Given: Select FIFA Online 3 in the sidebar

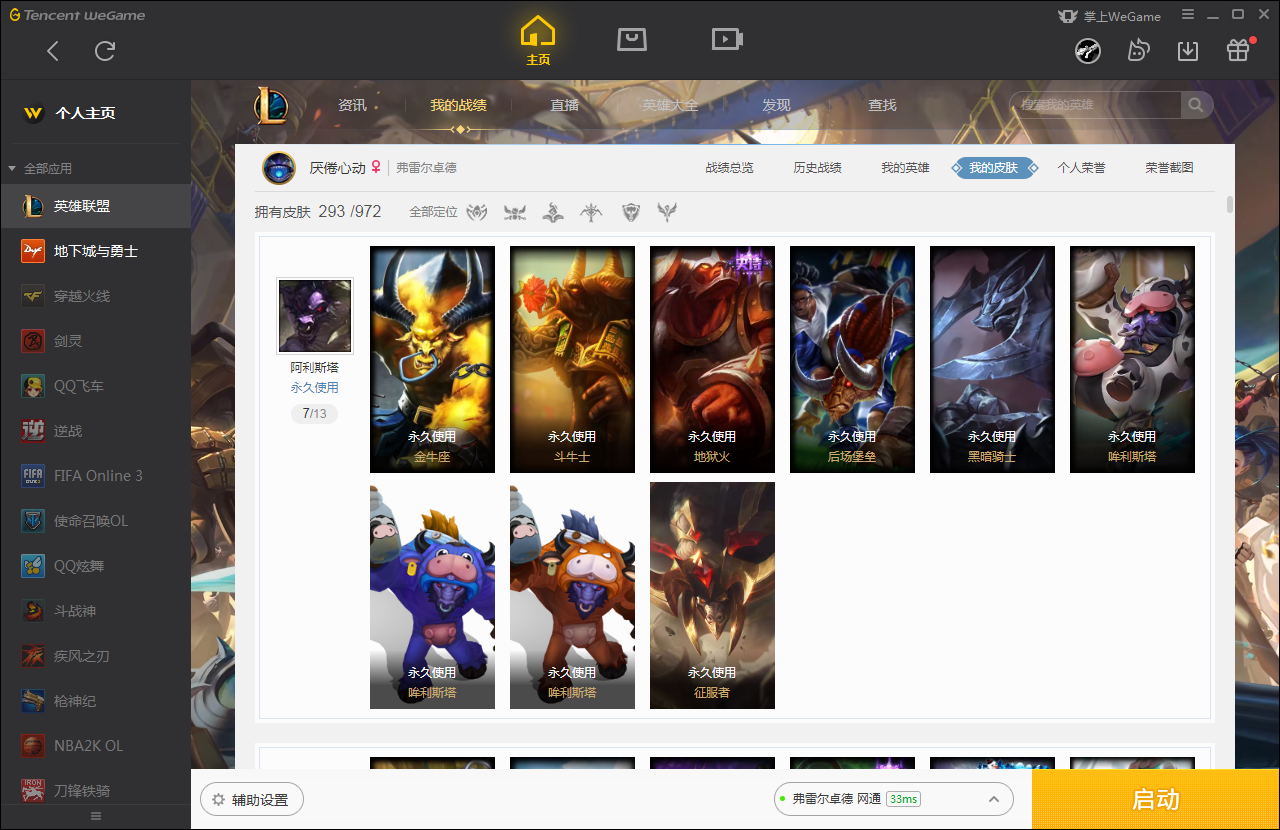Looking at the screenshot, I should (95, 476).
